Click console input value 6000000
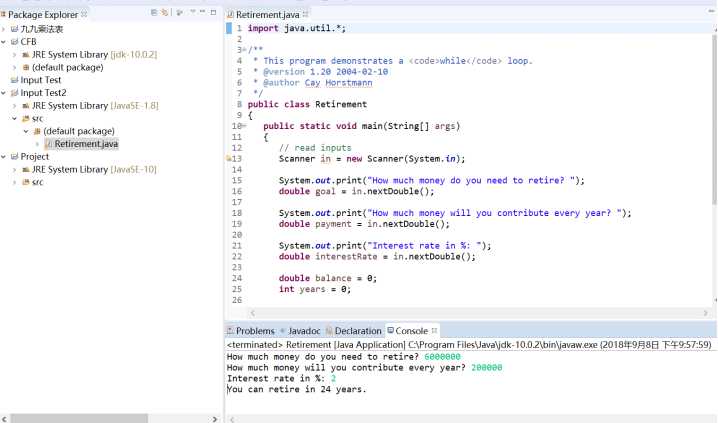This screenshot has width=718, height=423. (442, 357)
